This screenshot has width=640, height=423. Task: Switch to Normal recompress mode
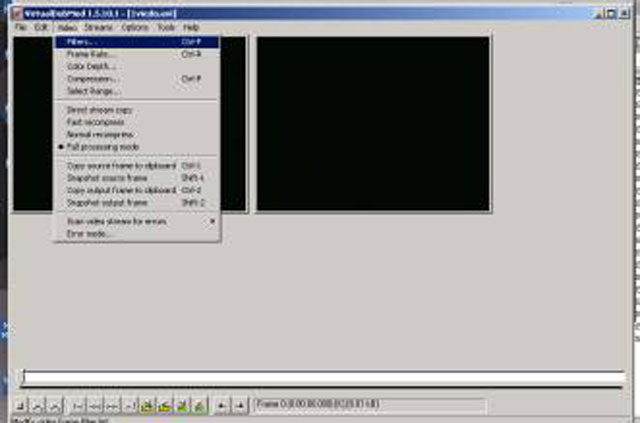click(137, 134)
